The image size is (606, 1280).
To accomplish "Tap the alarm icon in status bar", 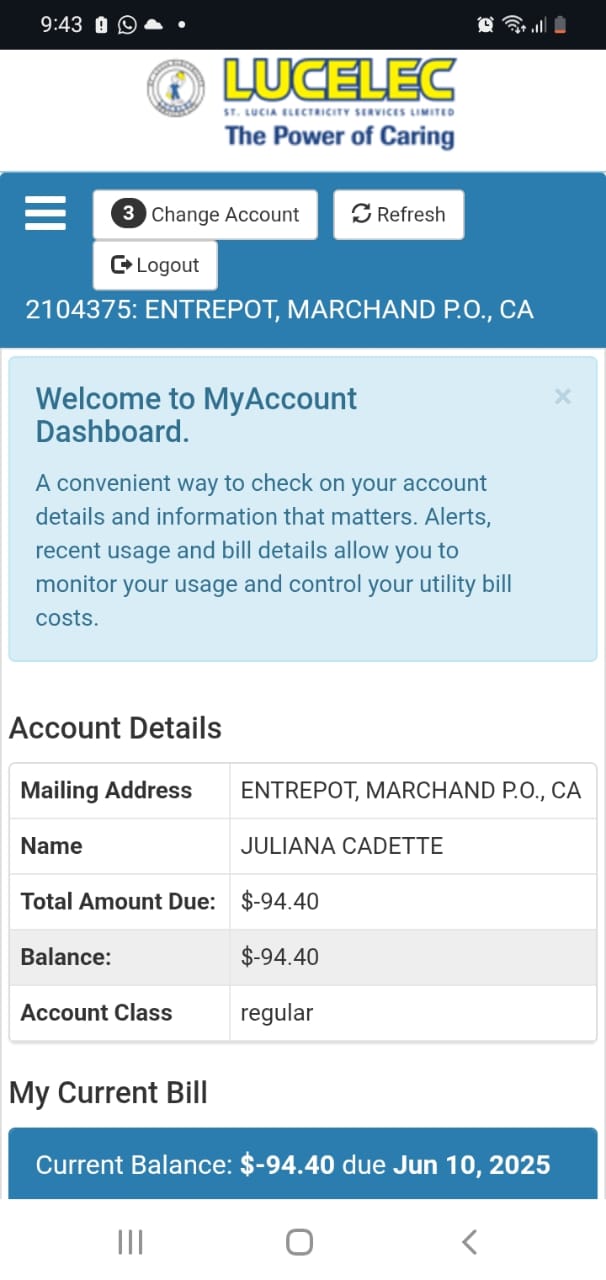I will coord(486,25).
